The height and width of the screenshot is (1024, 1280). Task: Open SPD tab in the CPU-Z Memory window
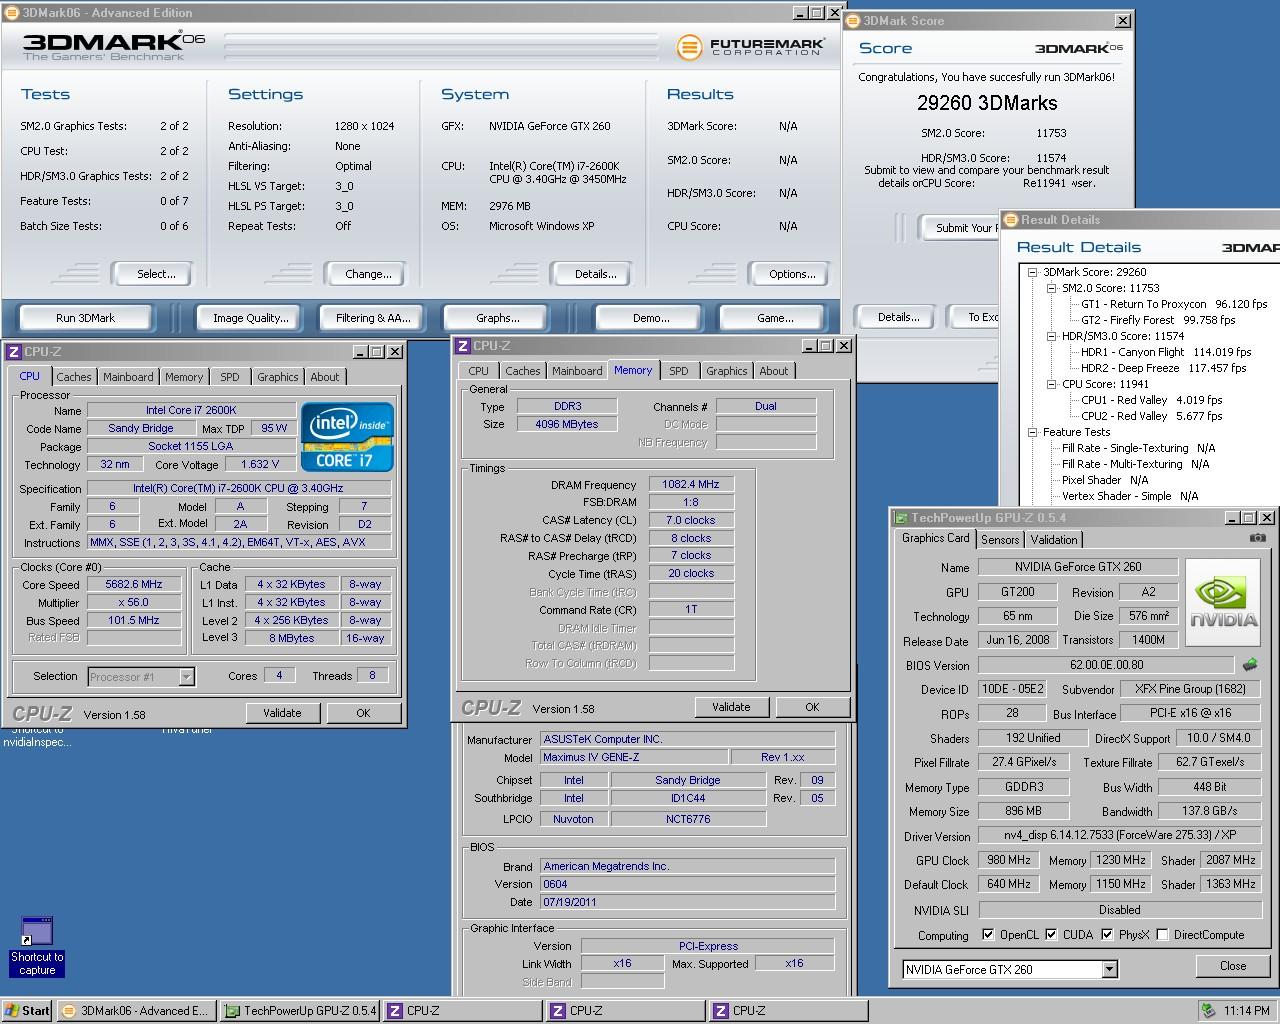(679, 371)
